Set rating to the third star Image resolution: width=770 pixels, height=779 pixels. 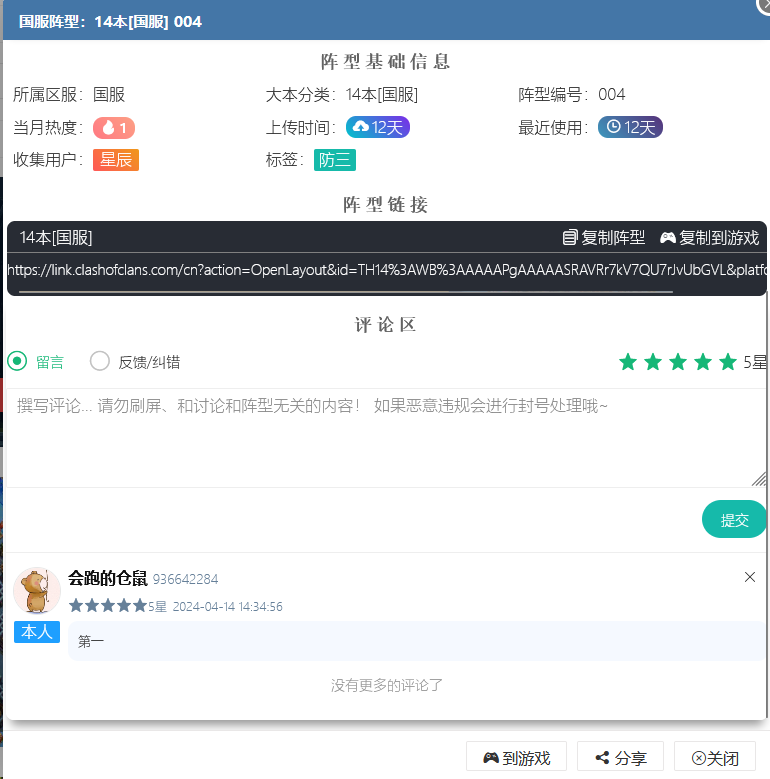coord(678,362)
